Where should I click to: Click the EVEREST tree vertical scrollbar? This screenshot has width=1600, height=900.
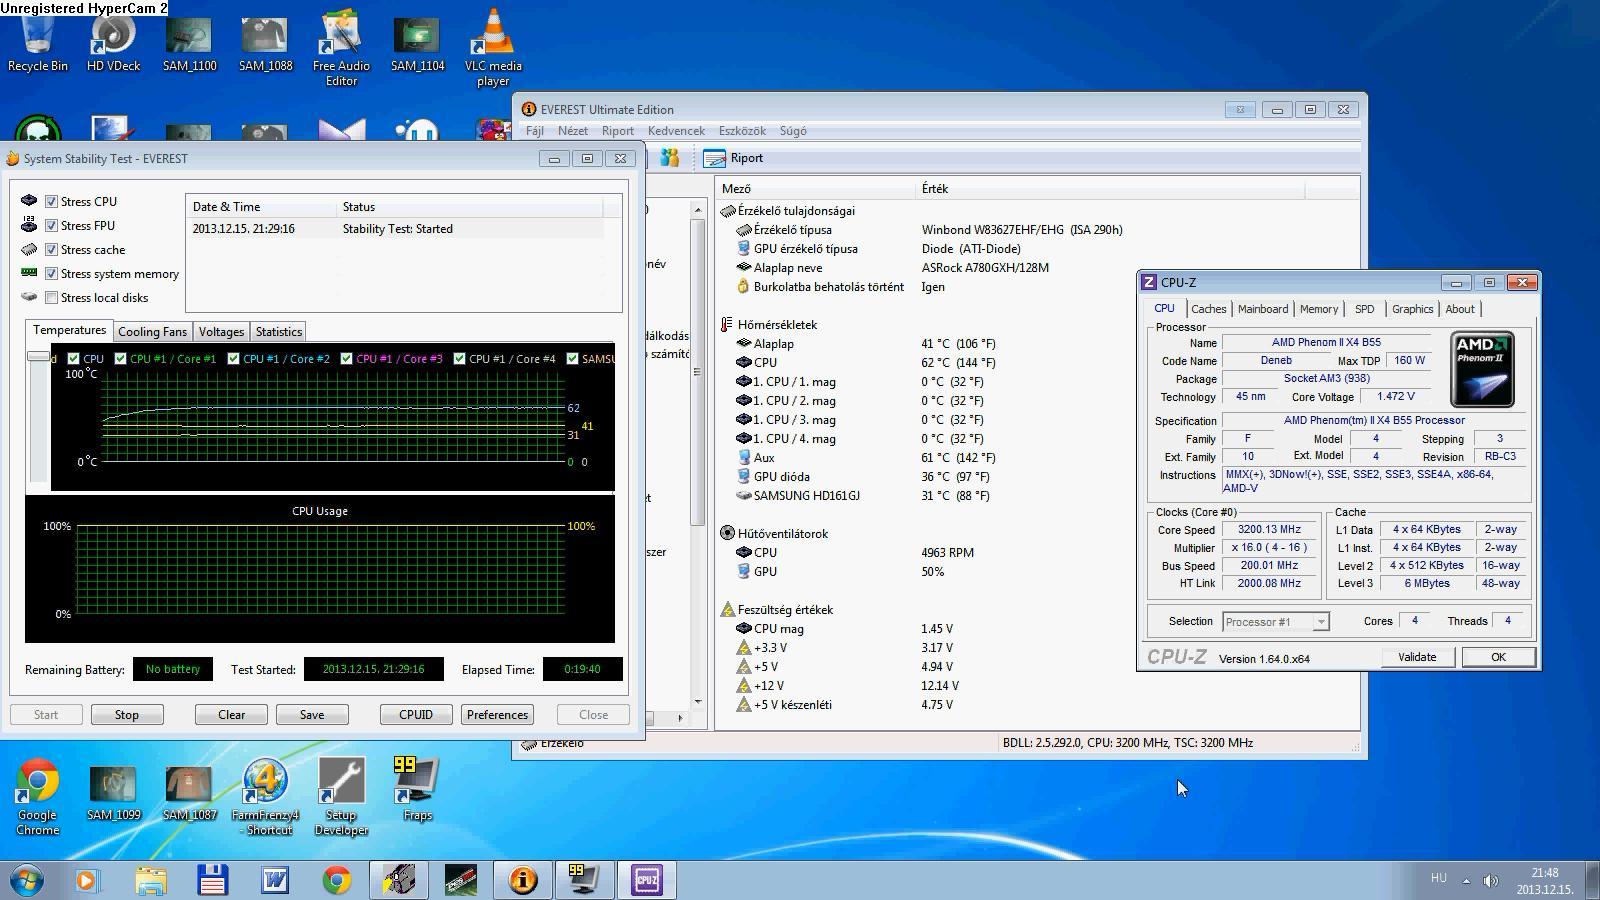[x=697, y=372]
